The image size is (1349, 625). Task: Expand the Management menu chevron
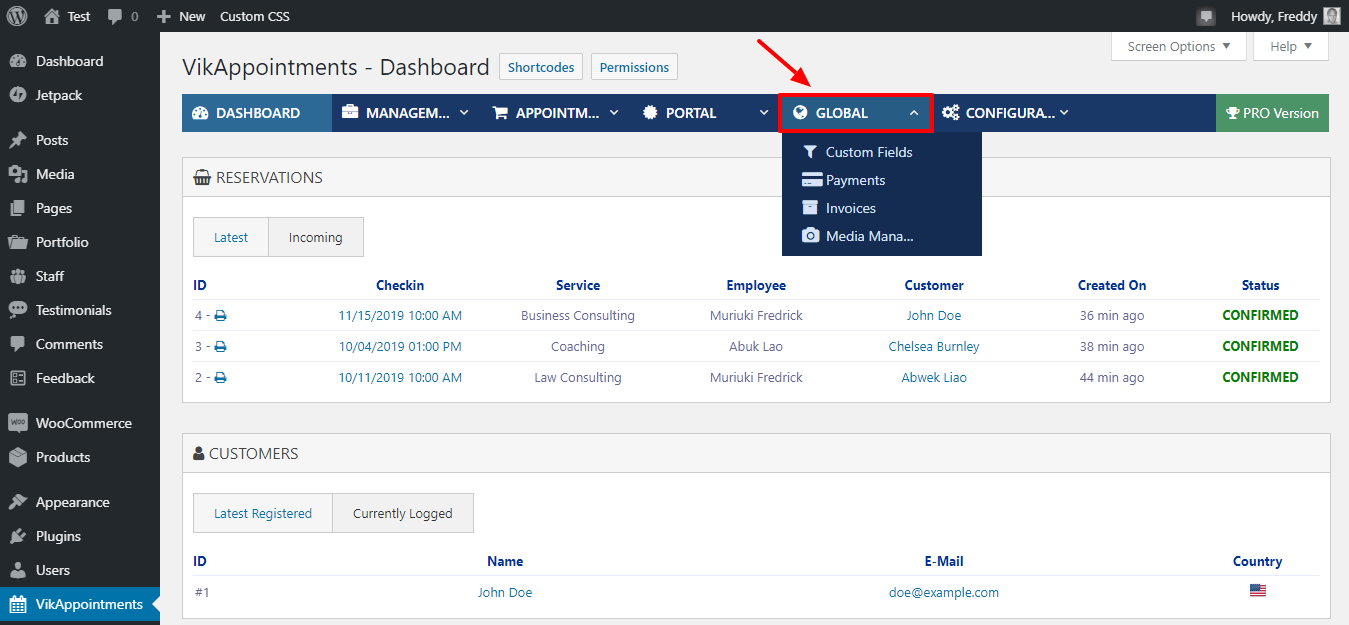[464, 113]
